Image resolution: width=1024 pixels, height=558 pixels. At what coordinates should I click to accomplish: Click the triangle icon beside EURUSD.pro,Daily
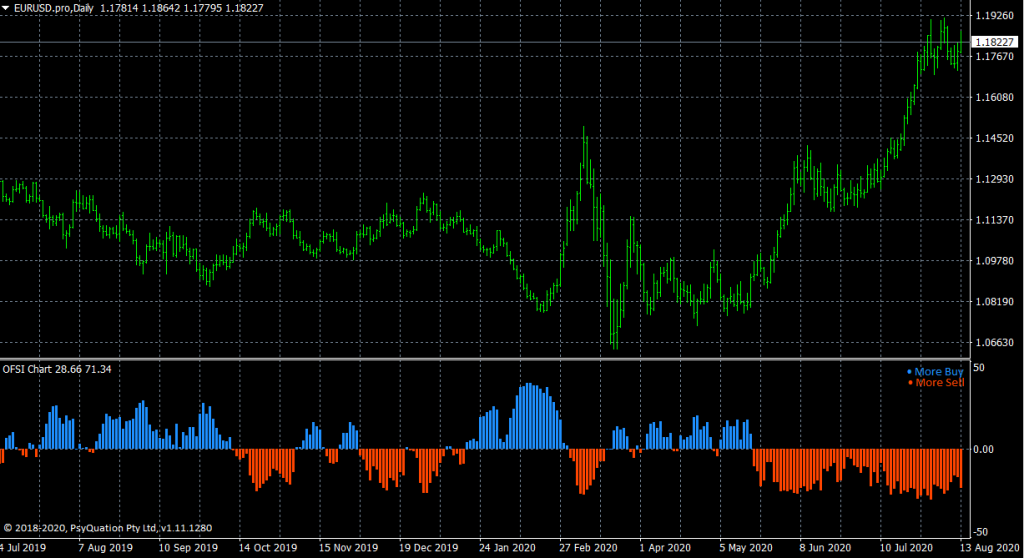5,8
